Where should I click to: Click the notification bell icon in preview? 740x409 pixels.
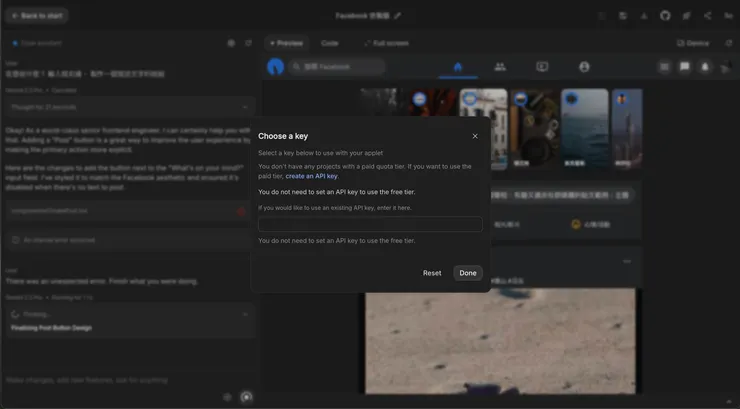pyautogui.click(x=705, y=67)
